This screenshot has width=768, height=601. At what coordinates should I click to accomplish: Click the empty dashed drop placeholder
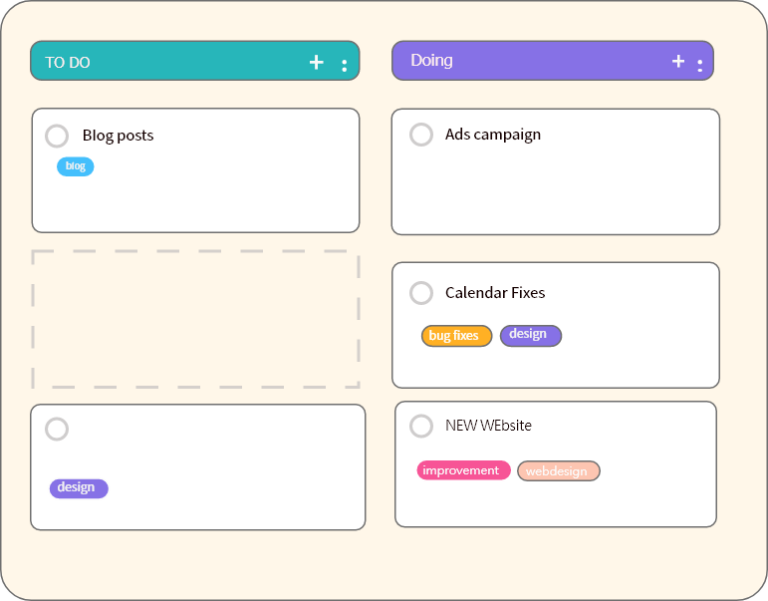click(x=195, y=319)
